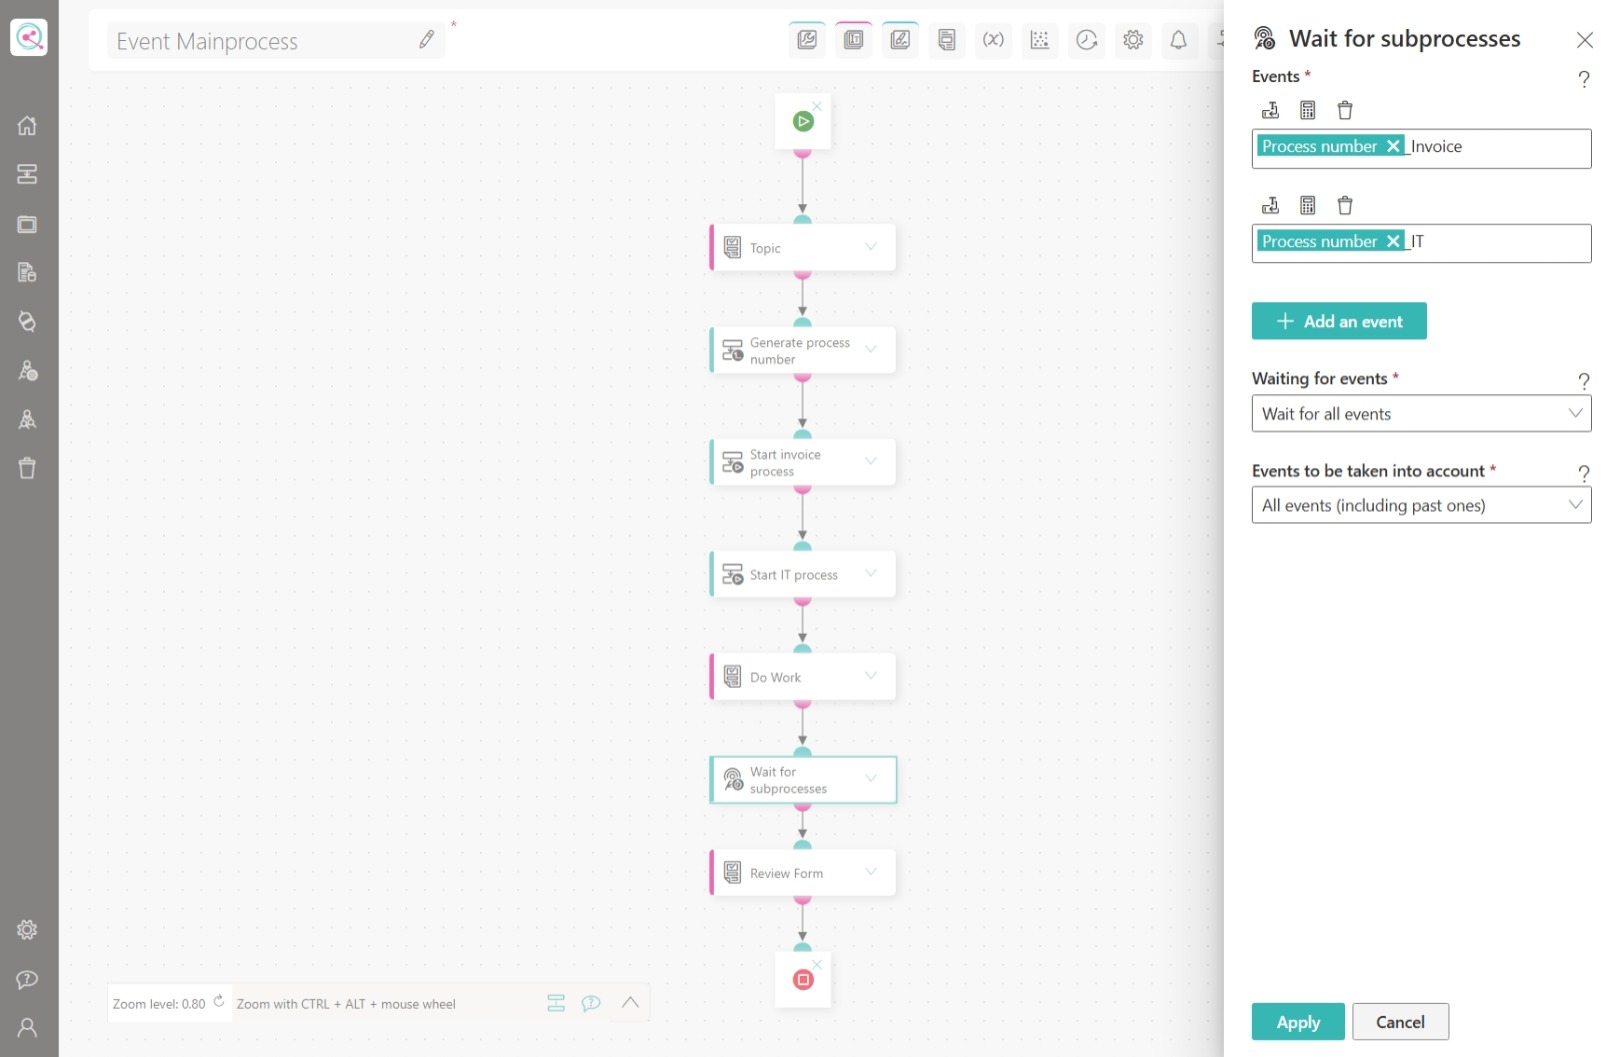Open the comments icon in the bottom bar
This screenshot has width=1620, height=1057.
click(591, 1003)
